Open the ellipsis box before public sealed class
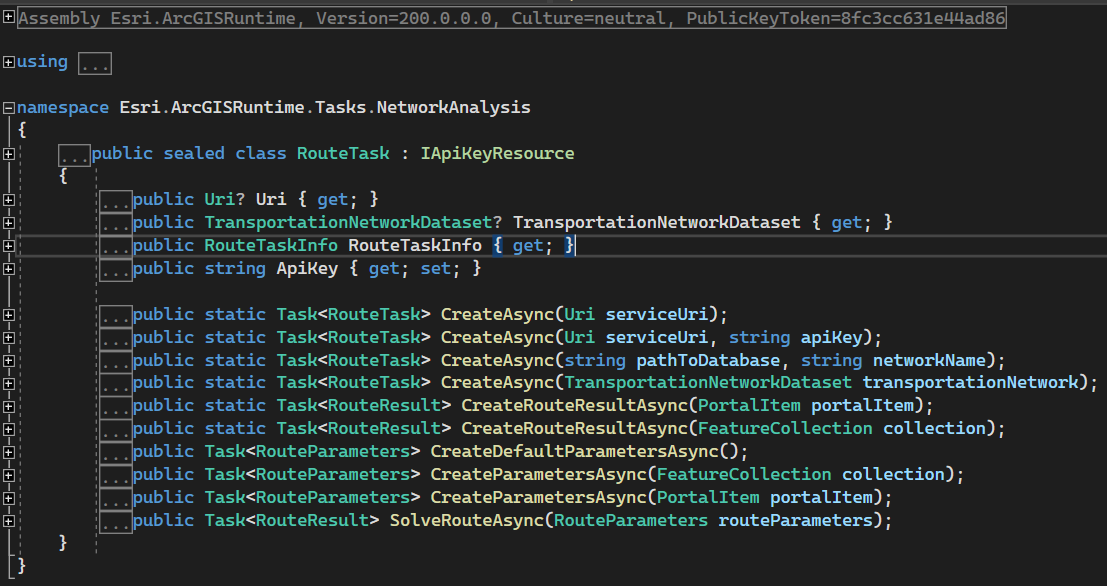Screen dimensions: 1107x586 [74, 155]
